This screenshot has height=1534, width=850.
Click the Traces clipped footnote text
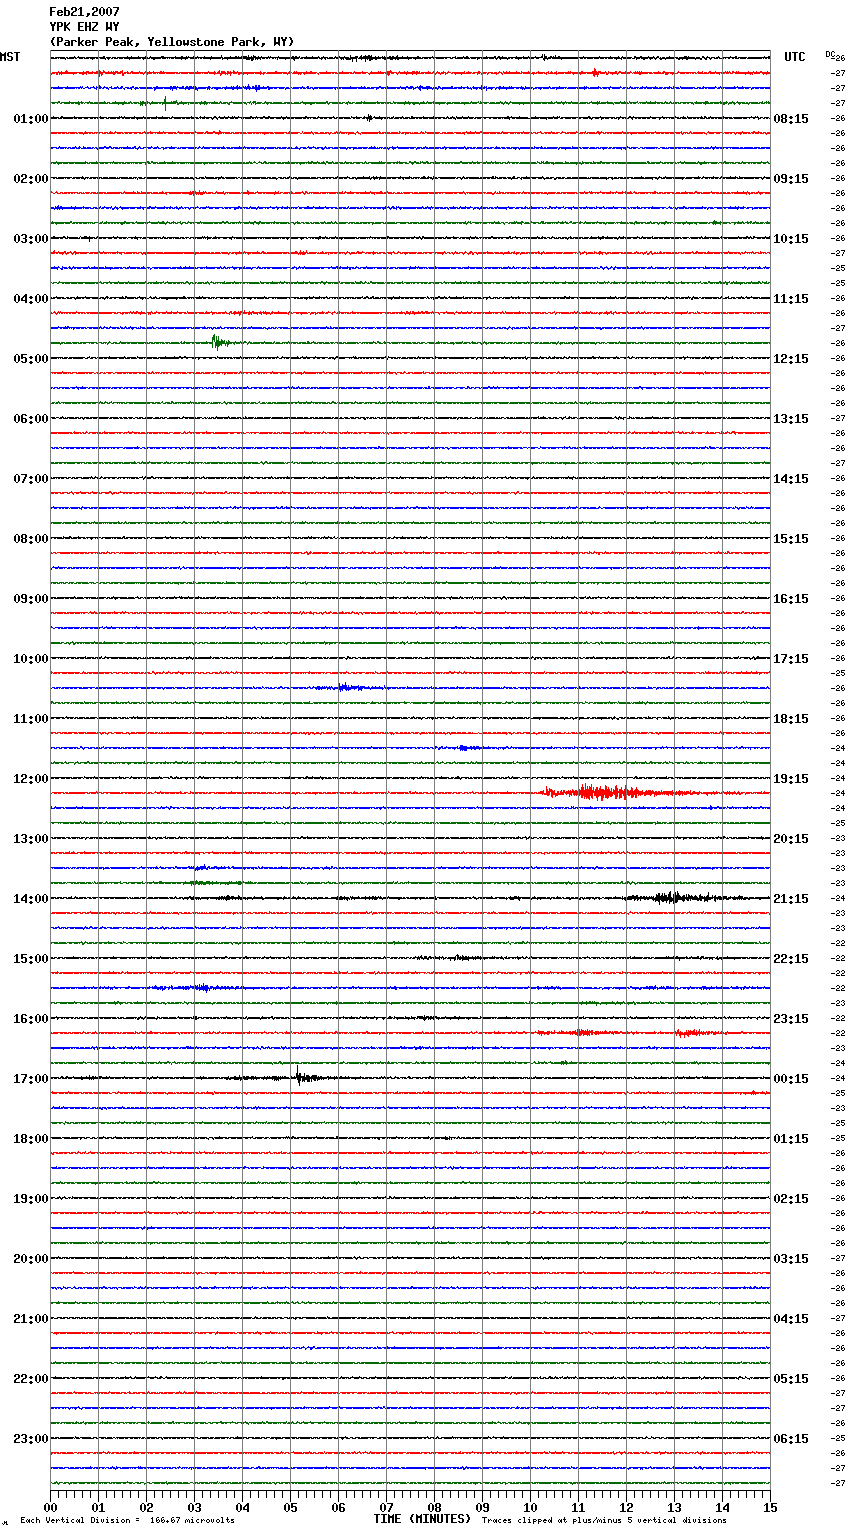click(604, 1521)
